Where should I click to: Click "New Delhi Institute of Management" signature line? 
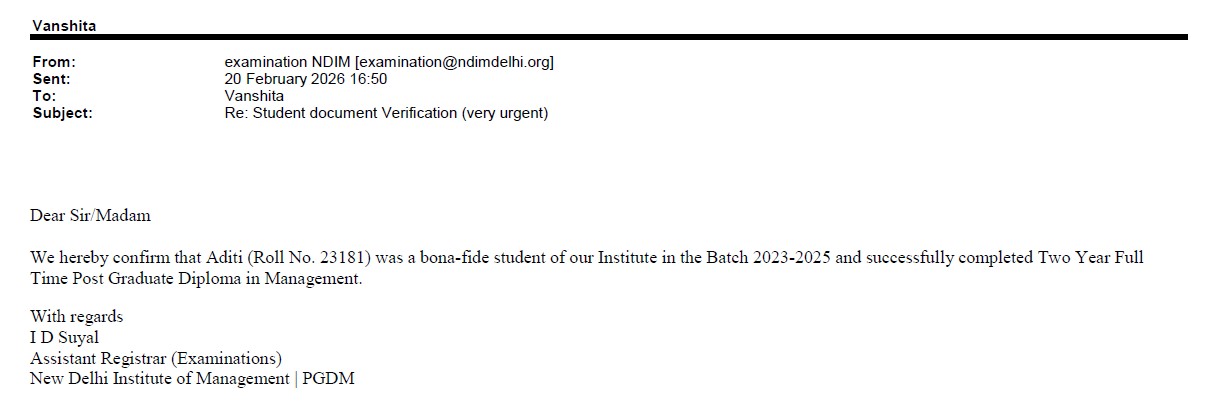tap(160, 379)
